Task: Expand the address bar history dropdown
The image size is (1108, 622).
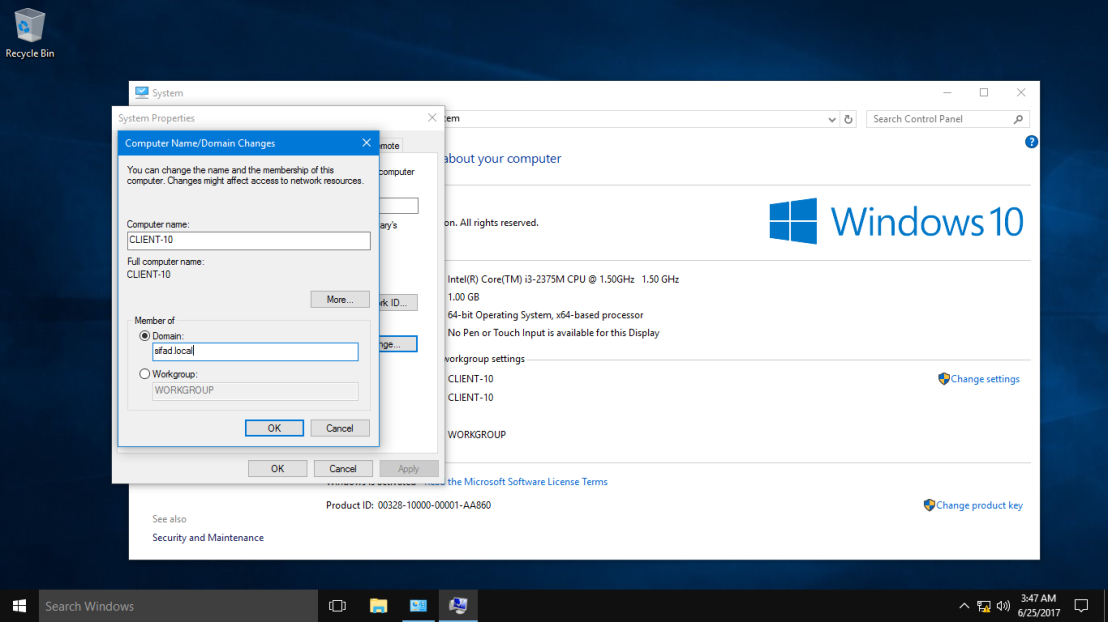Action: 832,119
